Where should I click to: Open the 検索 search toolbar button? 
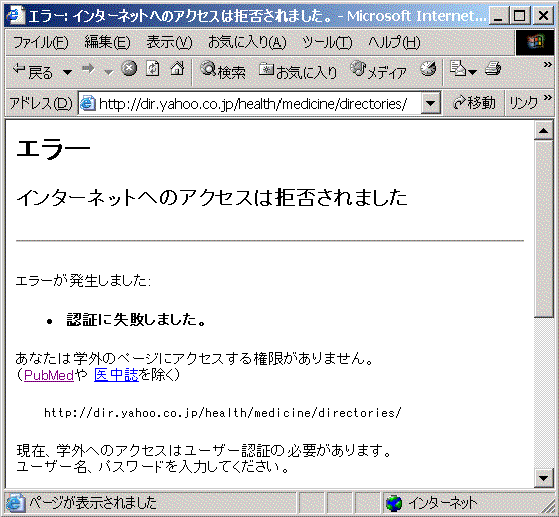[223, 70]
